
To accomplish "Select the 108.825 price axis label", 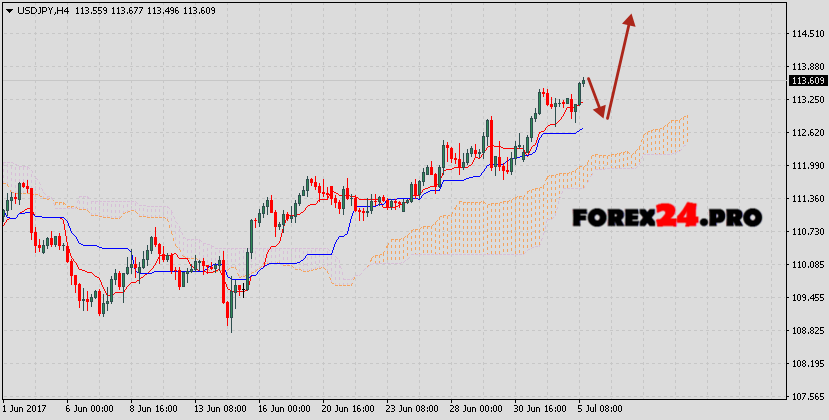I will click(x=807, y=331).
